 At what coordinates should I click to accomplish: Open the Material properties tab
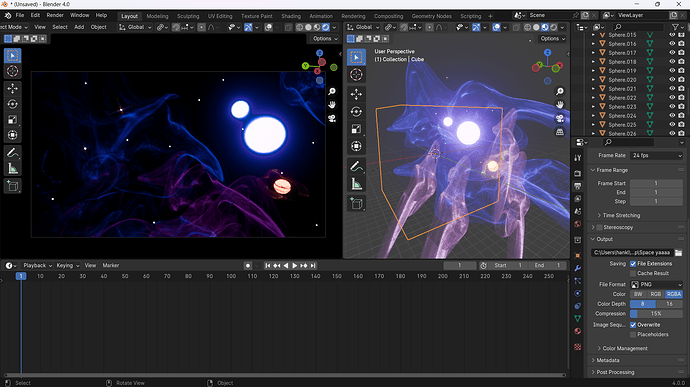[x=578, y=331]
